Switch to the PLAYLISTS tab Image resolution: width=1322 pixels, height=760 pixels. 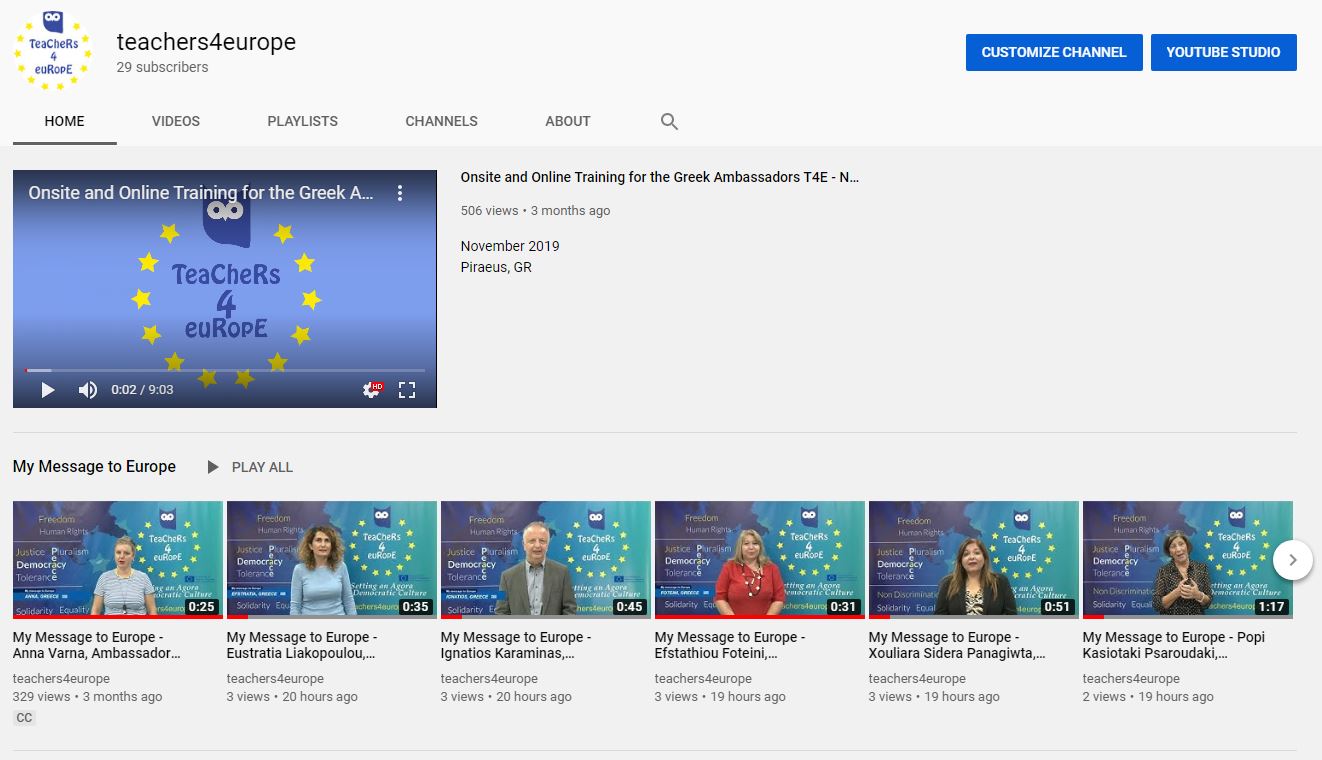coord(303,121)
